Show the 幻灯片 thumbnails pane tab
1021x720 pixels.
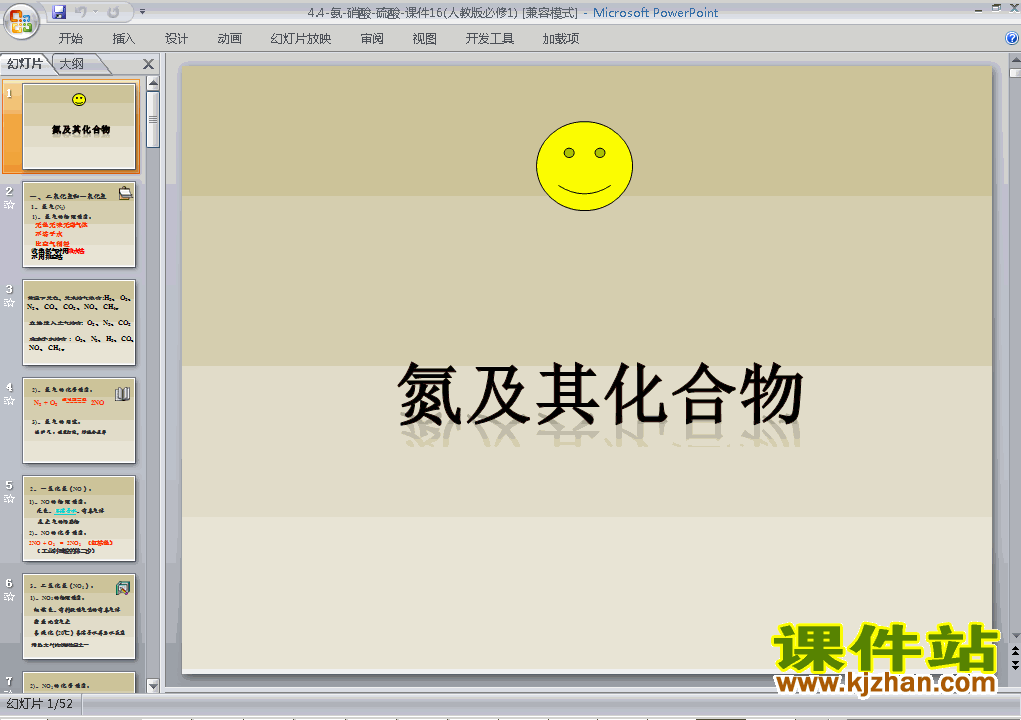pos(25,64)
